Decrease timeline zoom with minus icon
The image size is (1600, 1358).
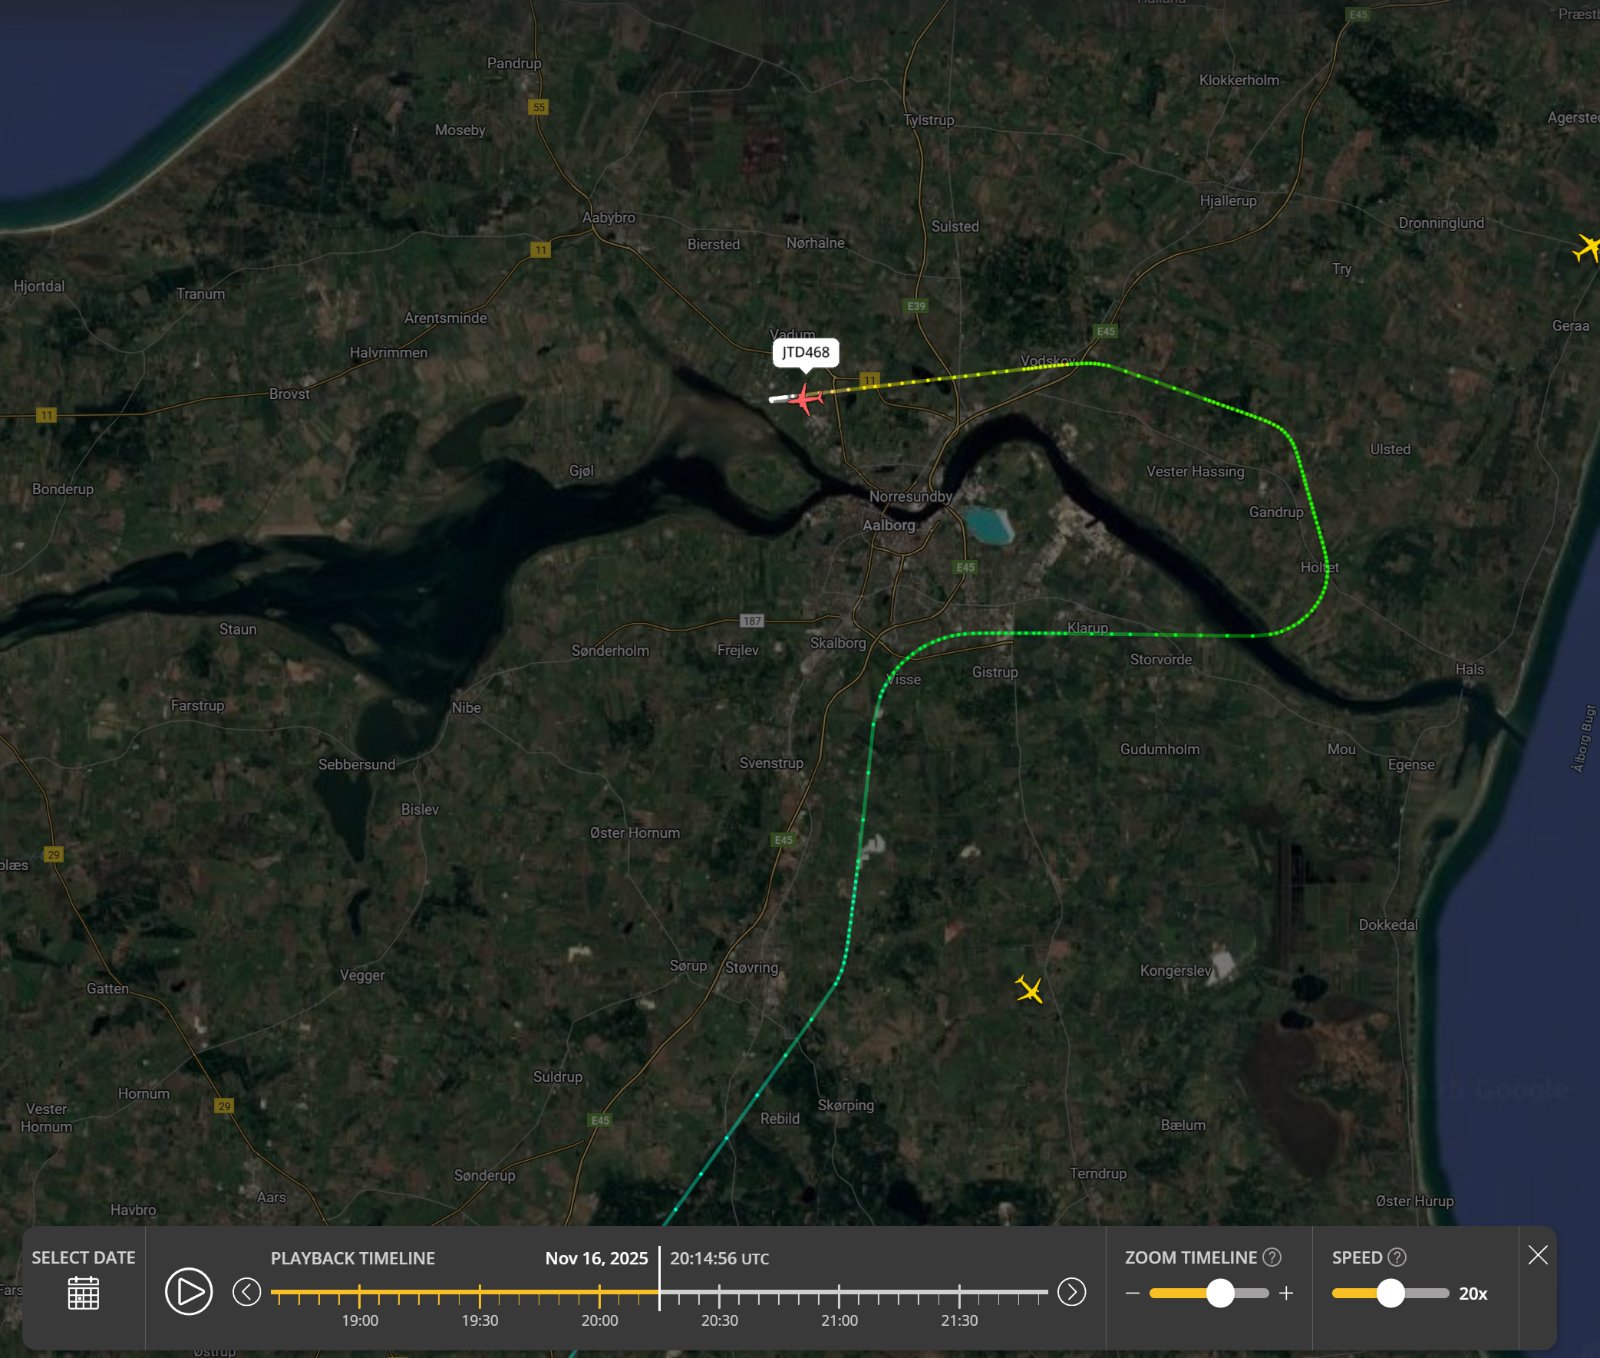tap(1132, 1293)
